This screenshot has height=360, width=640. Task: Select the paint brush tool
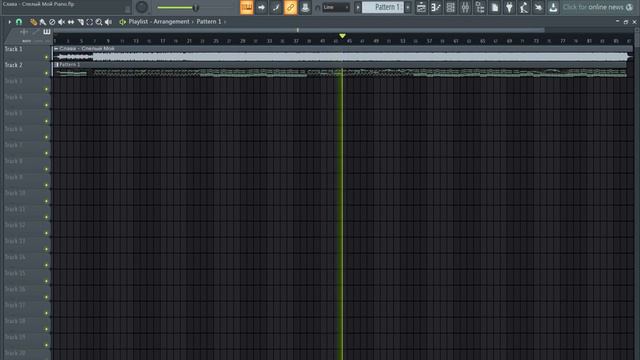(x=43, y=22)
